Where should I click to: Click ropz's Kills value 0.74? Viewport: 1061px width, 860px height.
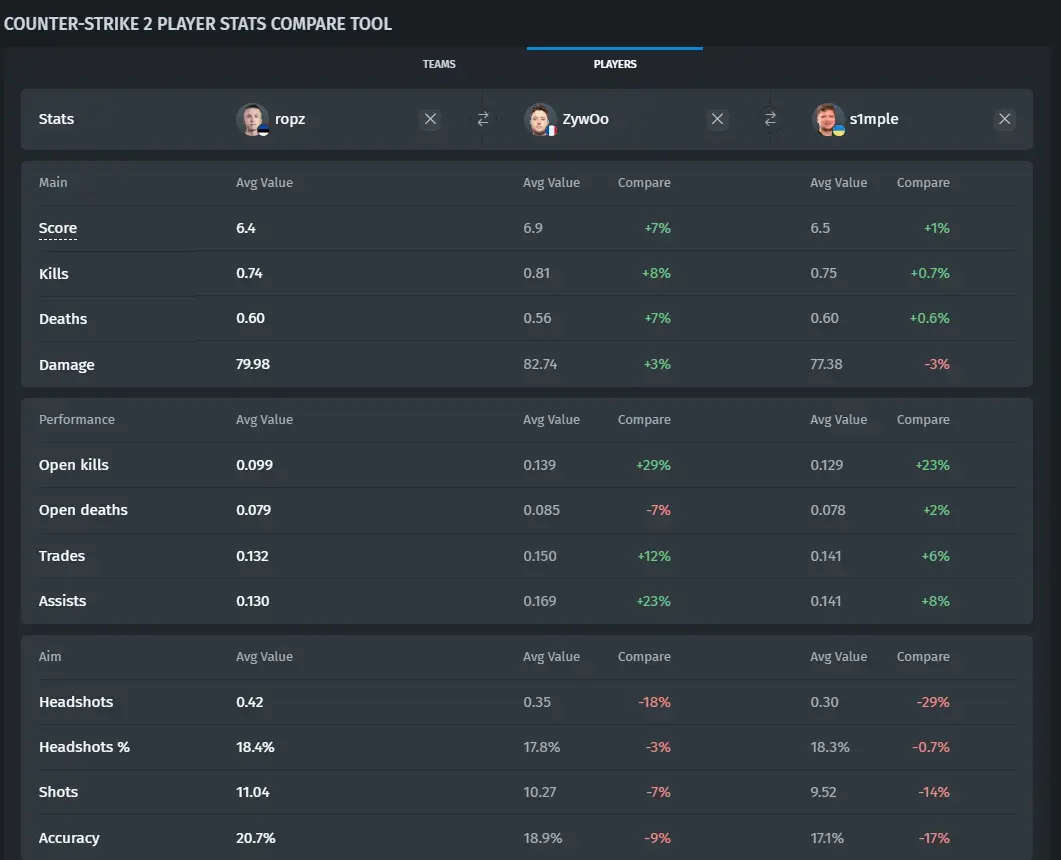coord(249,273)
